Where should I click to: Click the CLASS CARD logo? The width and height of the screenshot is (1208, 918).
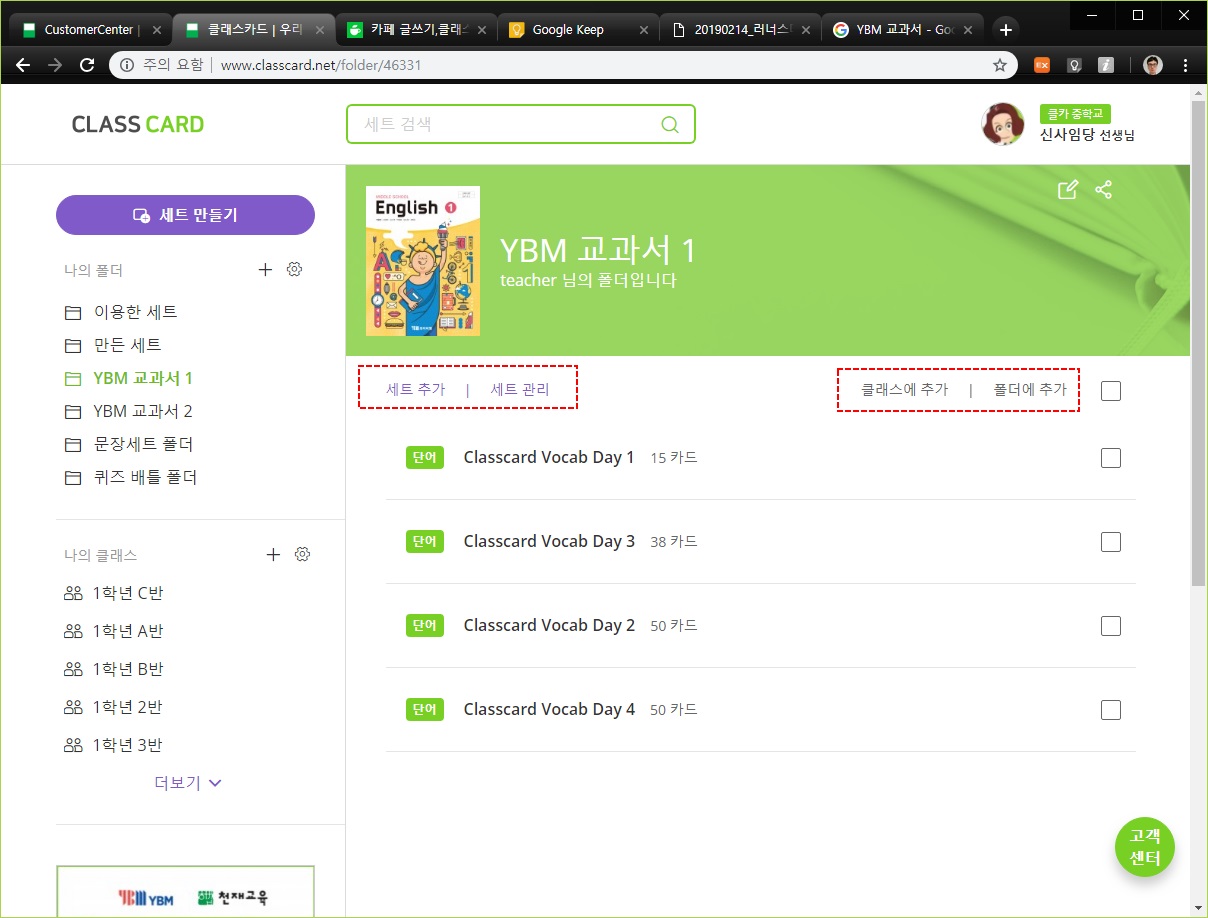138,125
